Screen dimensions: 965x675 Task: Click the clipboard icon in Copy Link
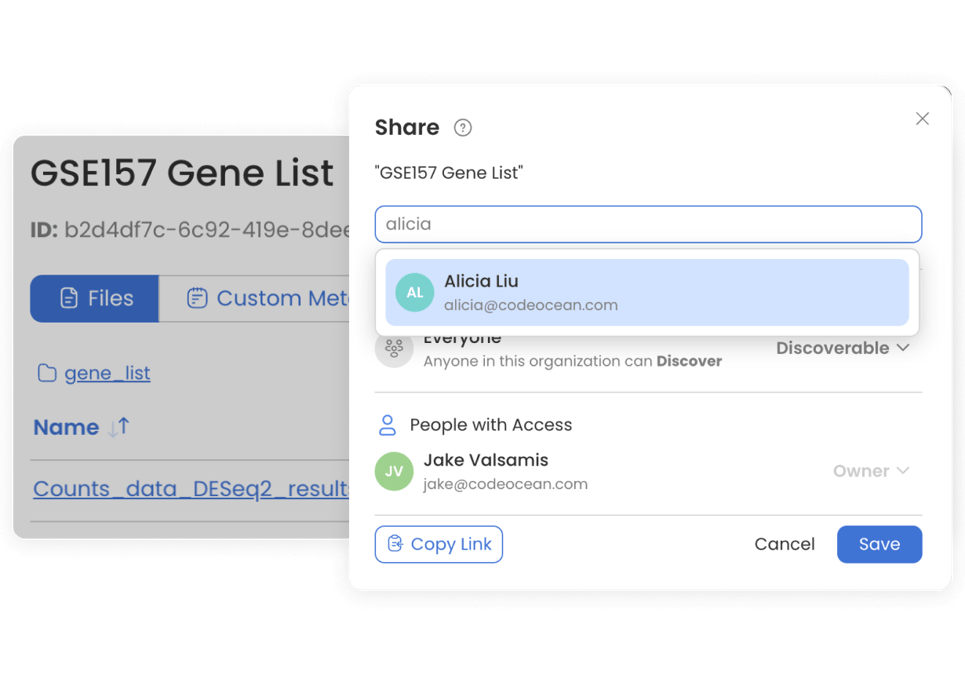point(395,544)
